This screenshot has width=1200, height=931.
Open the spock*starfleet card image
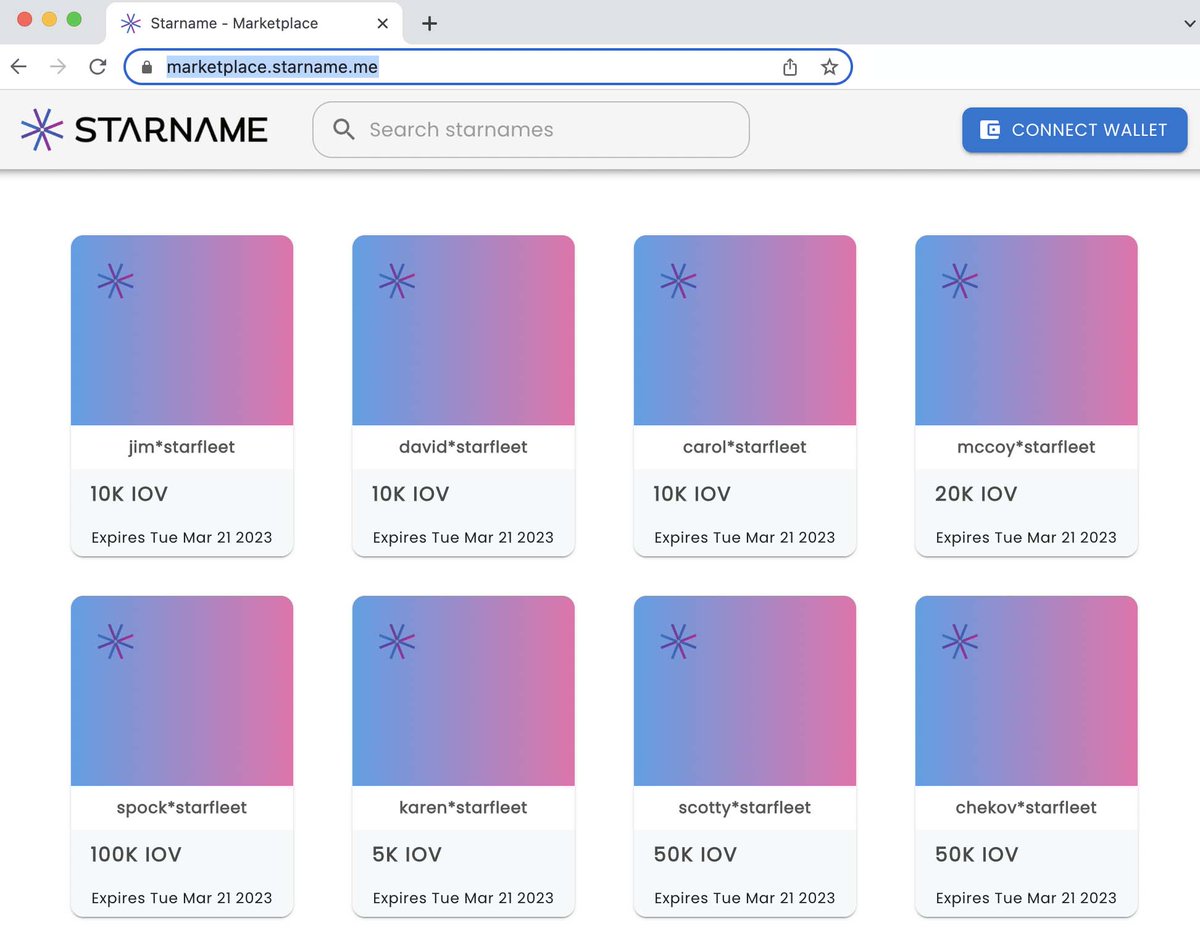coord(182,691)
